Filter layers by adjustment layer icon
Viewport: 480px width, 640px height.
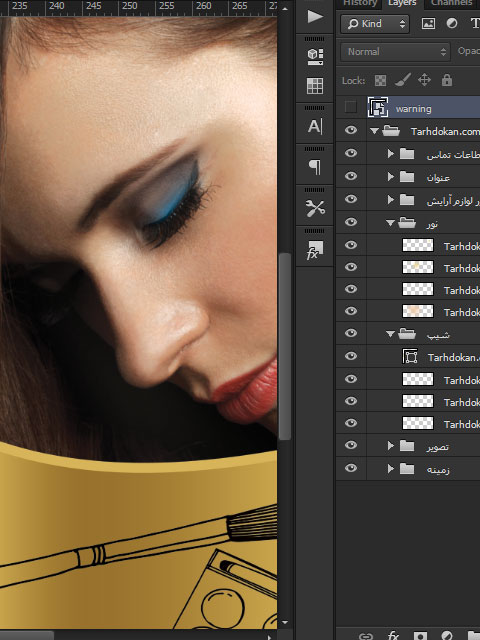(x=451, y=24)
